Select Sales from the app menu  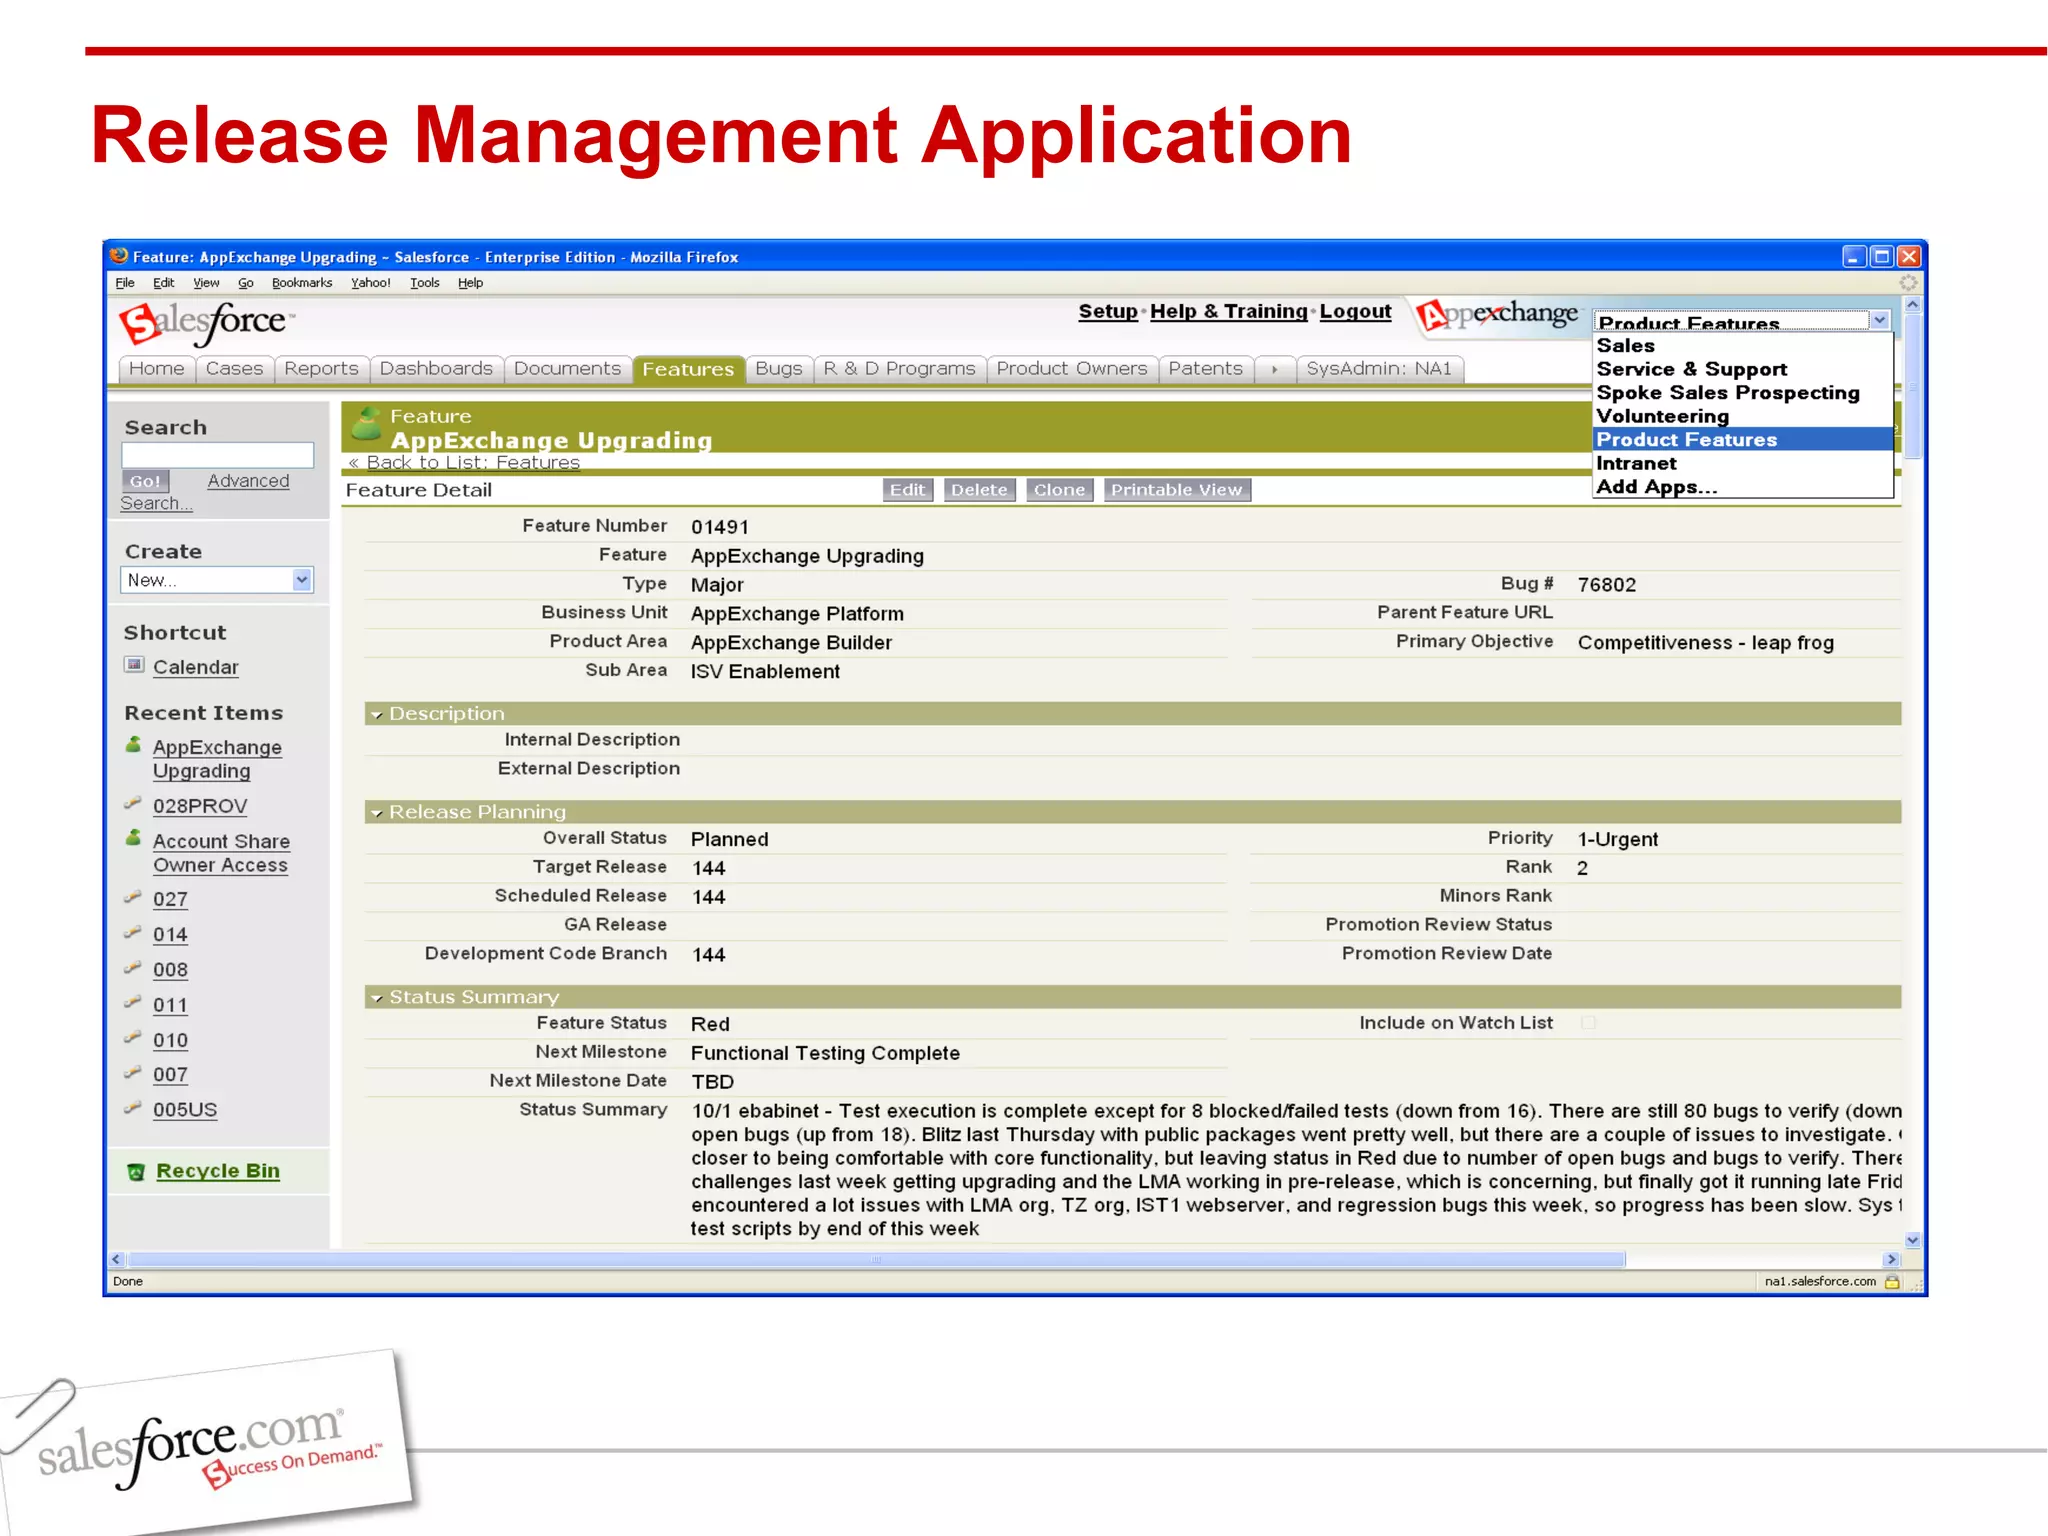point(1743,345)
